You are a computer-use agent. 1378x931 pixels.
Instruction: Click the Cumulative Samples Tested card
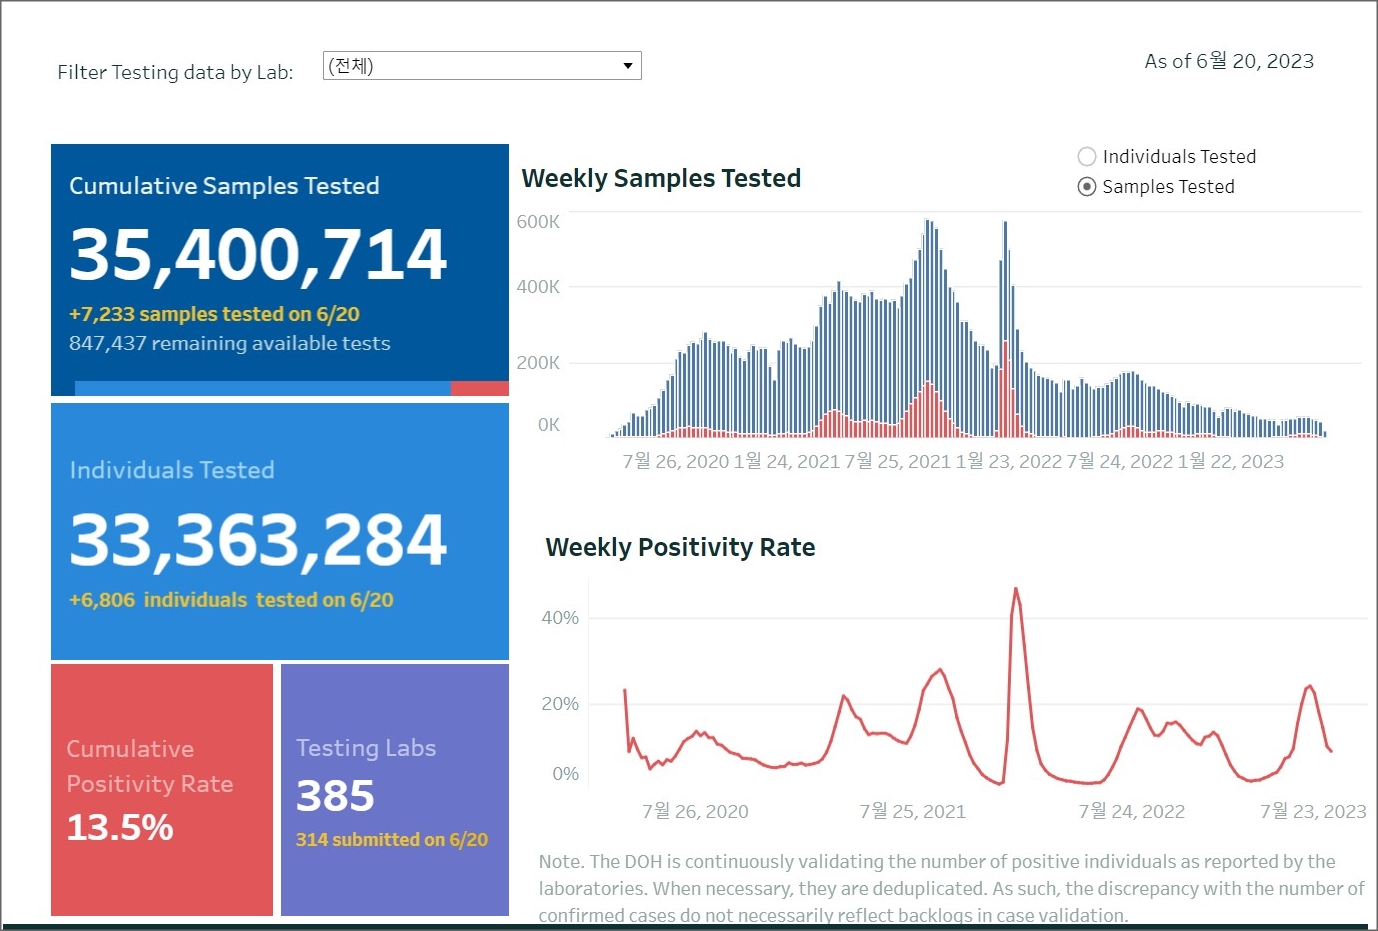[280, 270]
